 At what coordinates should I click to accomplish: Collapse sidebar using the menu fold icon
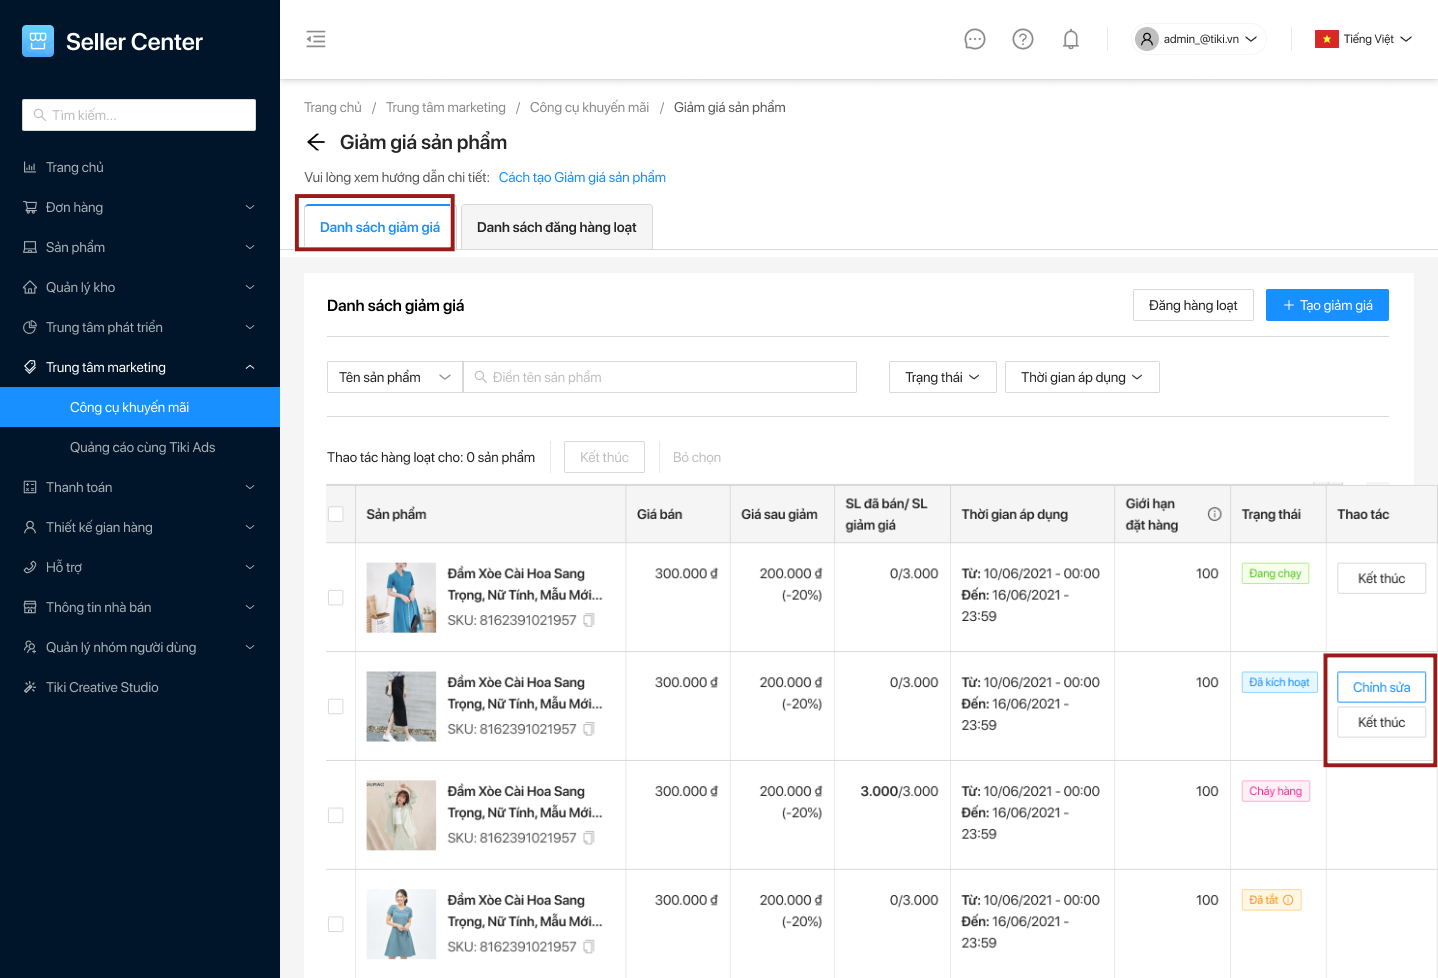coord(316,39)
